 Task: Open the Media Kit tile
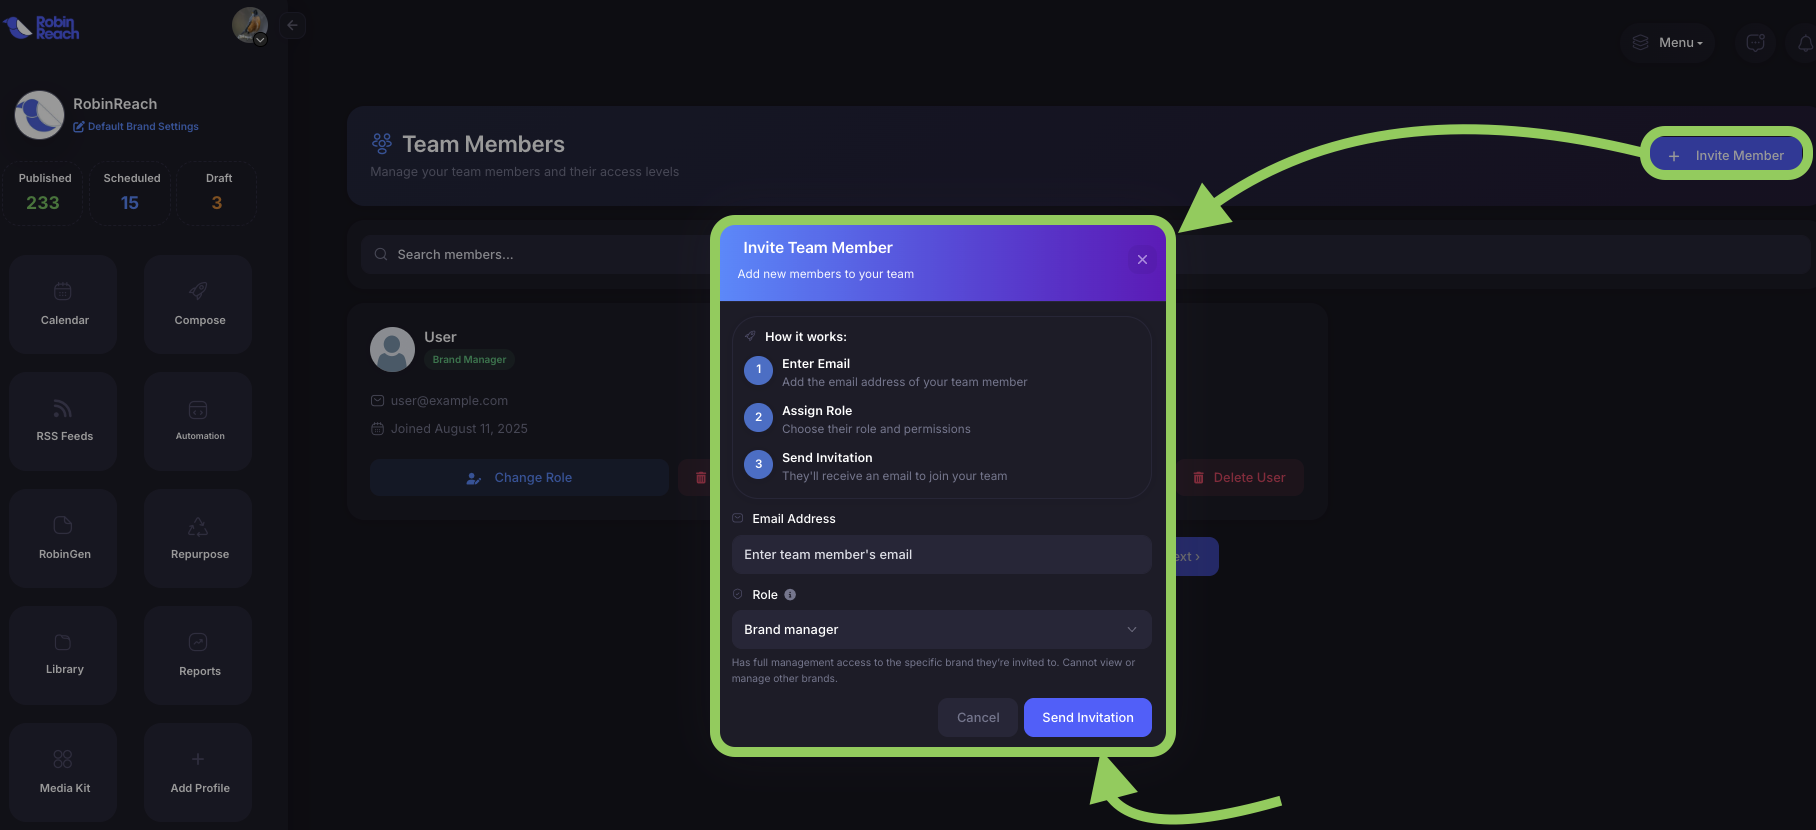coord(64,772)
